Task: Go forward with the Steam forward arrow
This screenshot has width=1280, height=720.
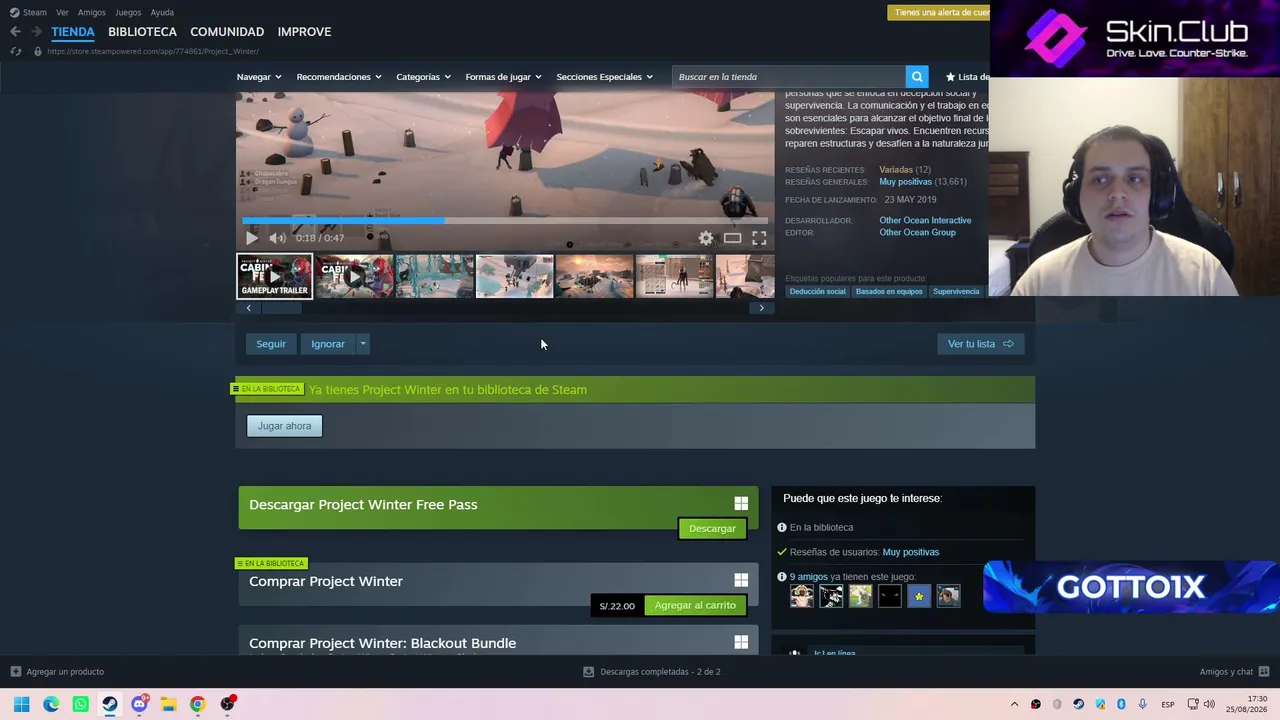Action: [36, 32]
